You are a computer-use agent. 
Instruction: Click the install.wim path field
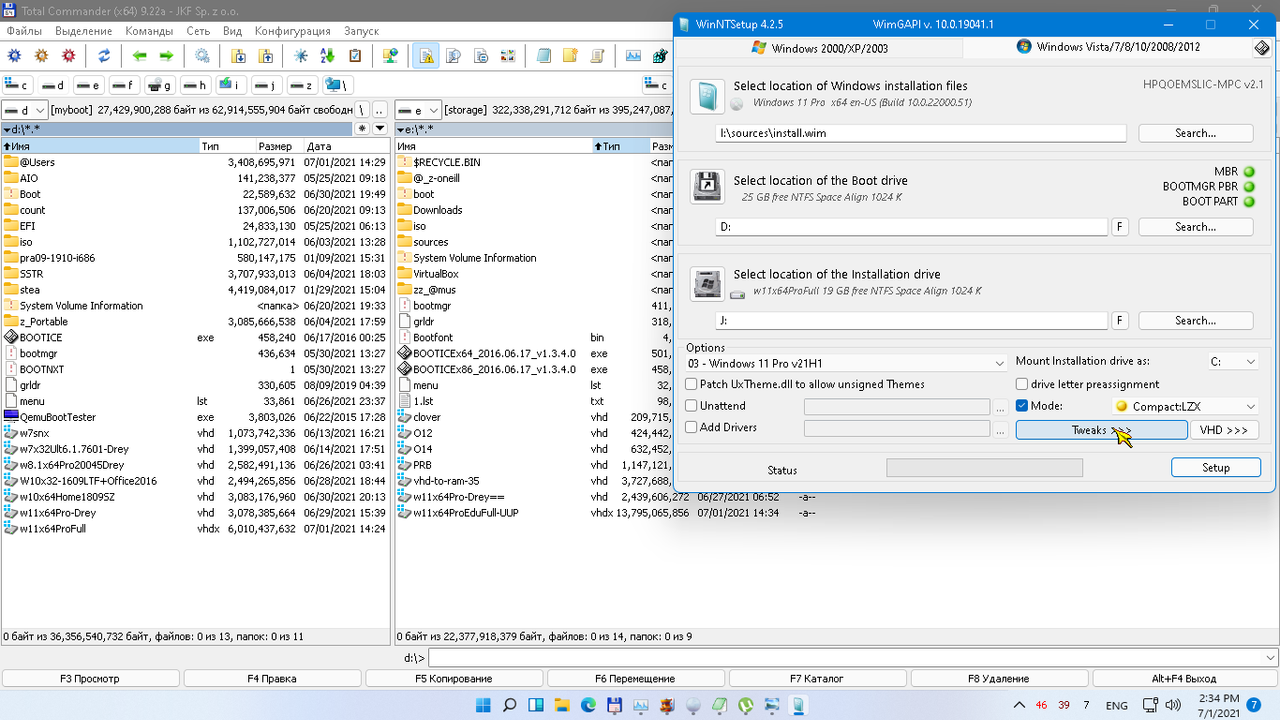(921, 133)
